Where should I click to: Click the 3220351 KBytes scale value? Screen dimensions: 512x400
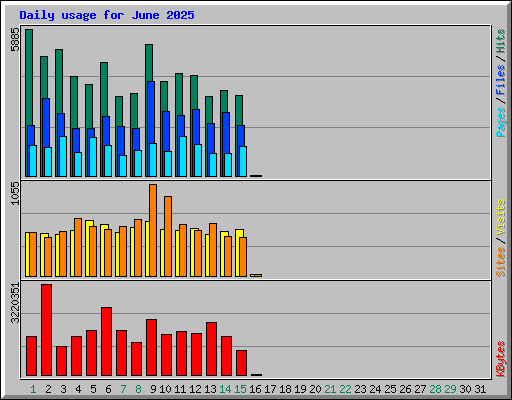click(x=15, y=303)
